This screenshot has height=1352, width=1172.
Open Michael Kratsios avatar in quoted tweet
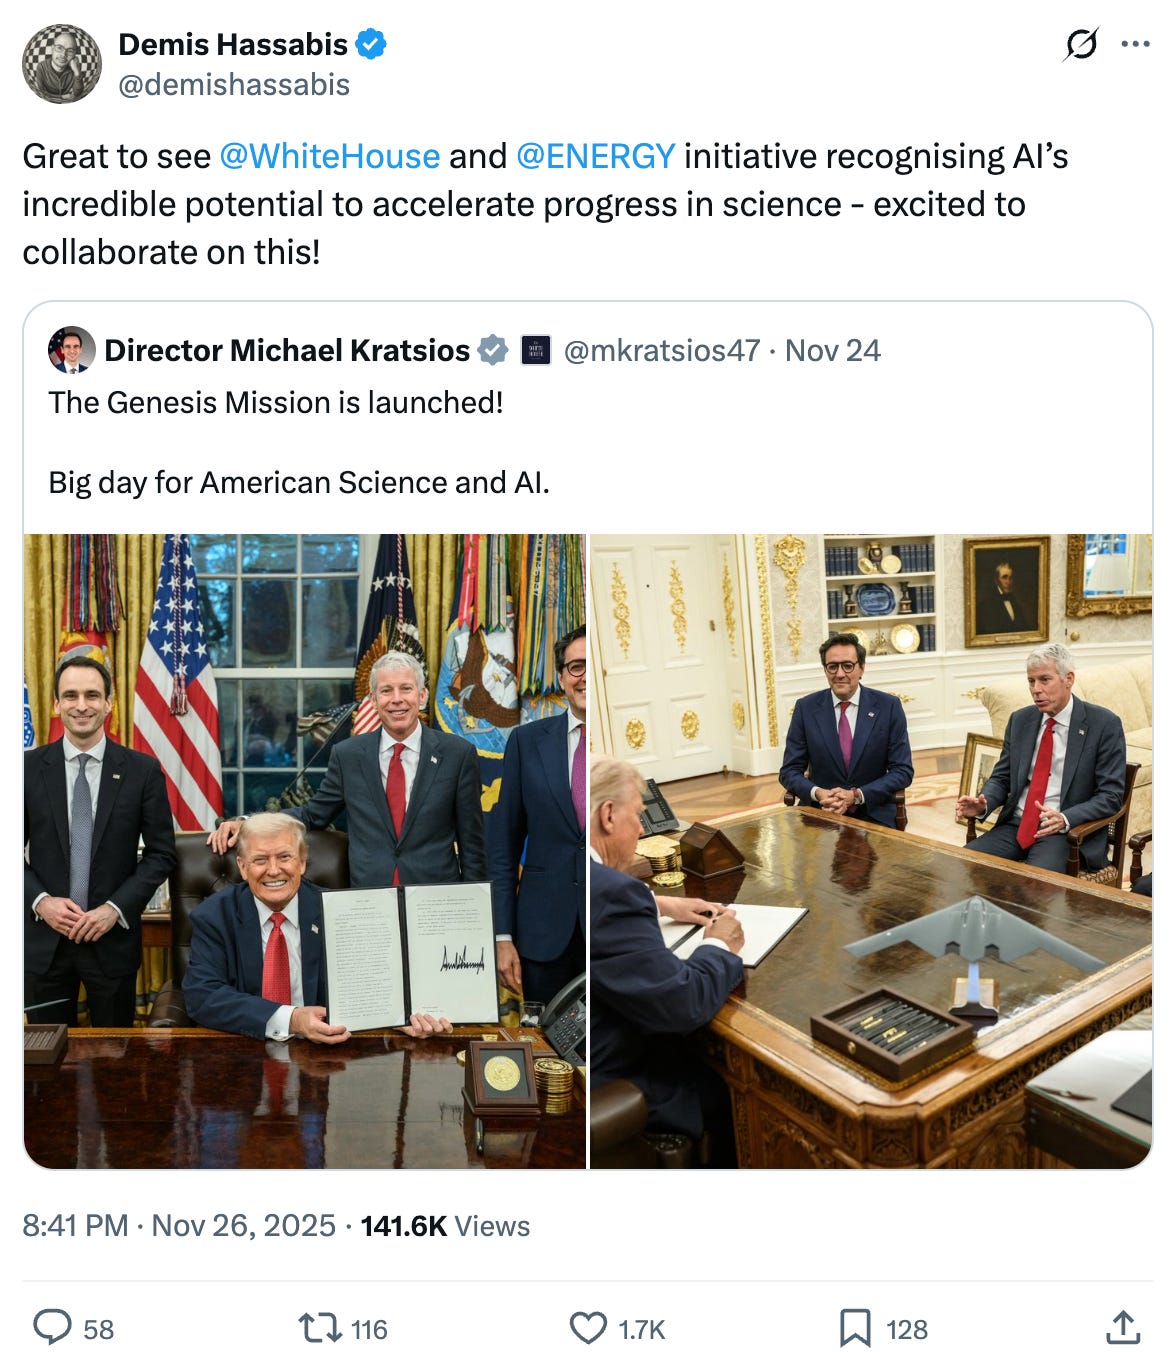point(71,350)
